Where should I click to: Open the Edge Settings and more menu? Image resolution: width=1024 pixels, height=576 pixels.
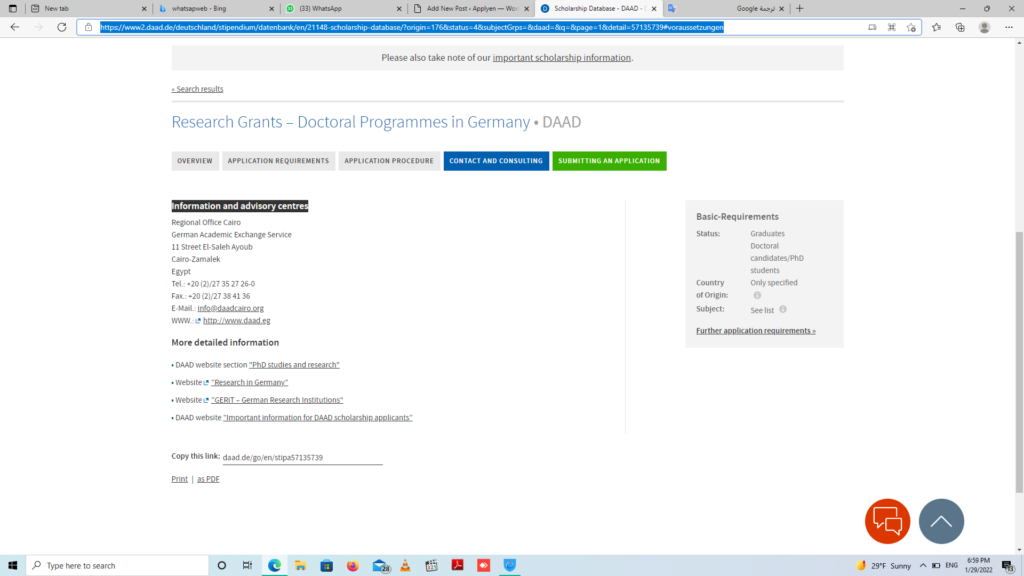1009,27
